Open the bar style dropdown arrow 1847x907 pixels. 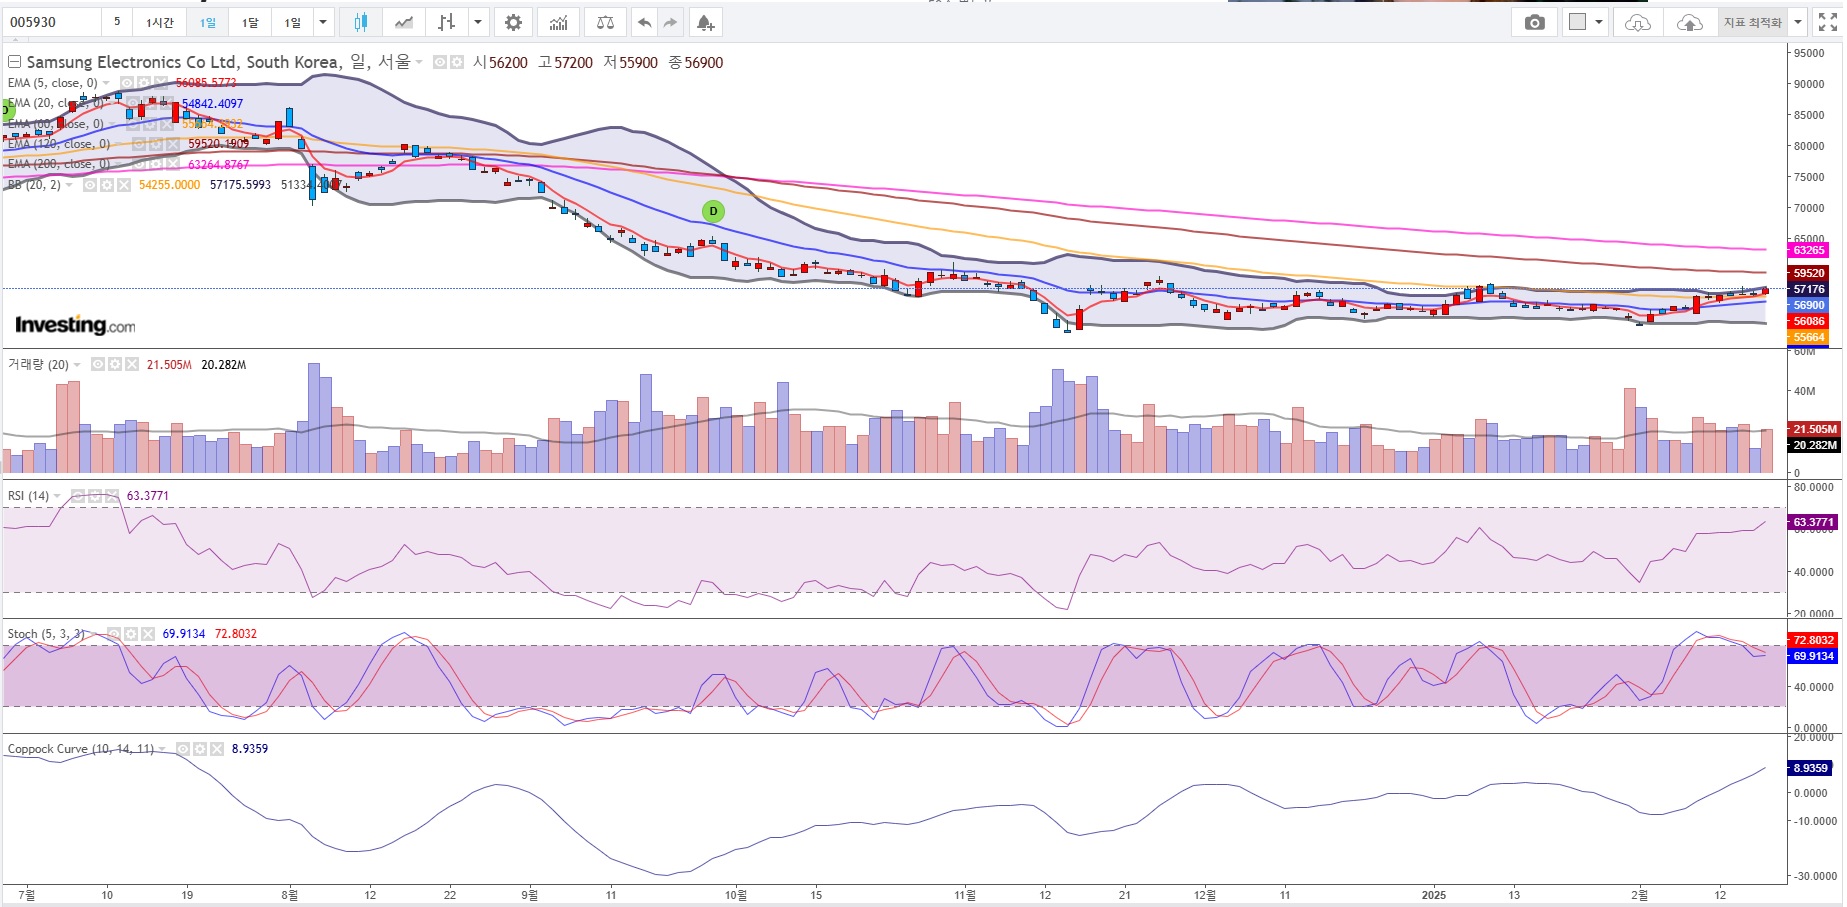(478, 22)
